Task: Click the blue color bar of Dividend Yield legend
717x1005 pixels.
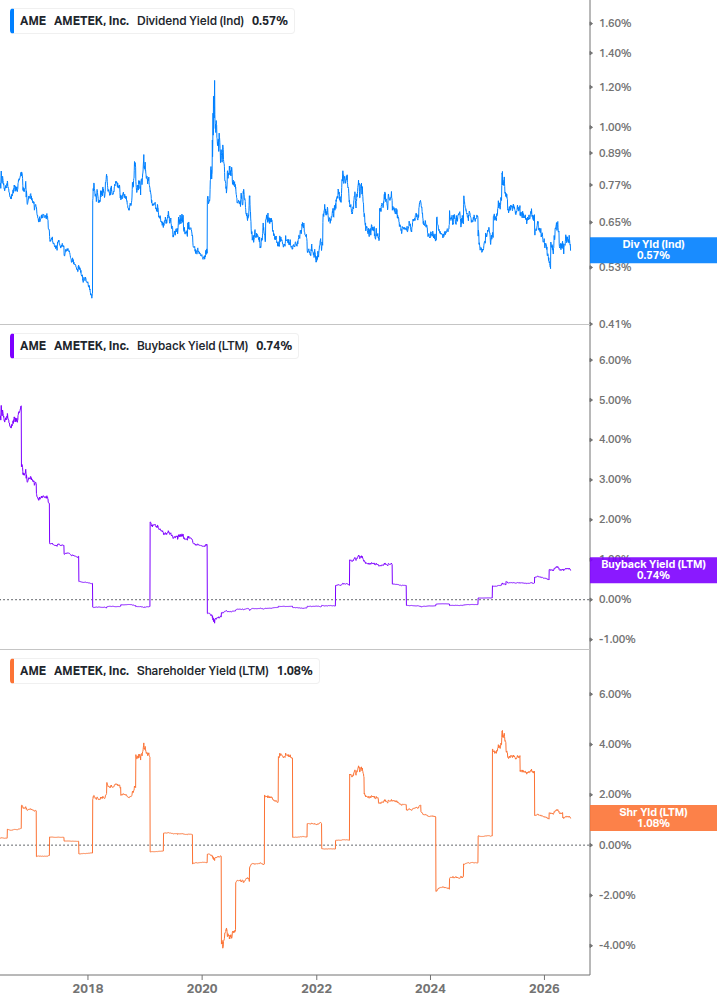Action: click(12, 21)
